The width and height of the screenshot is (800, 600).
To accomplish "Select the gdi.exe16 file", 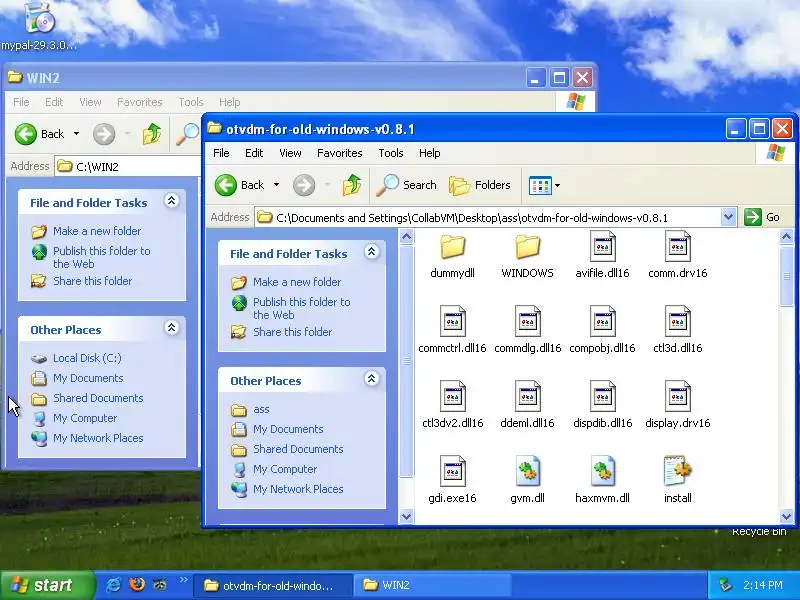I will (x=453, y=480).
